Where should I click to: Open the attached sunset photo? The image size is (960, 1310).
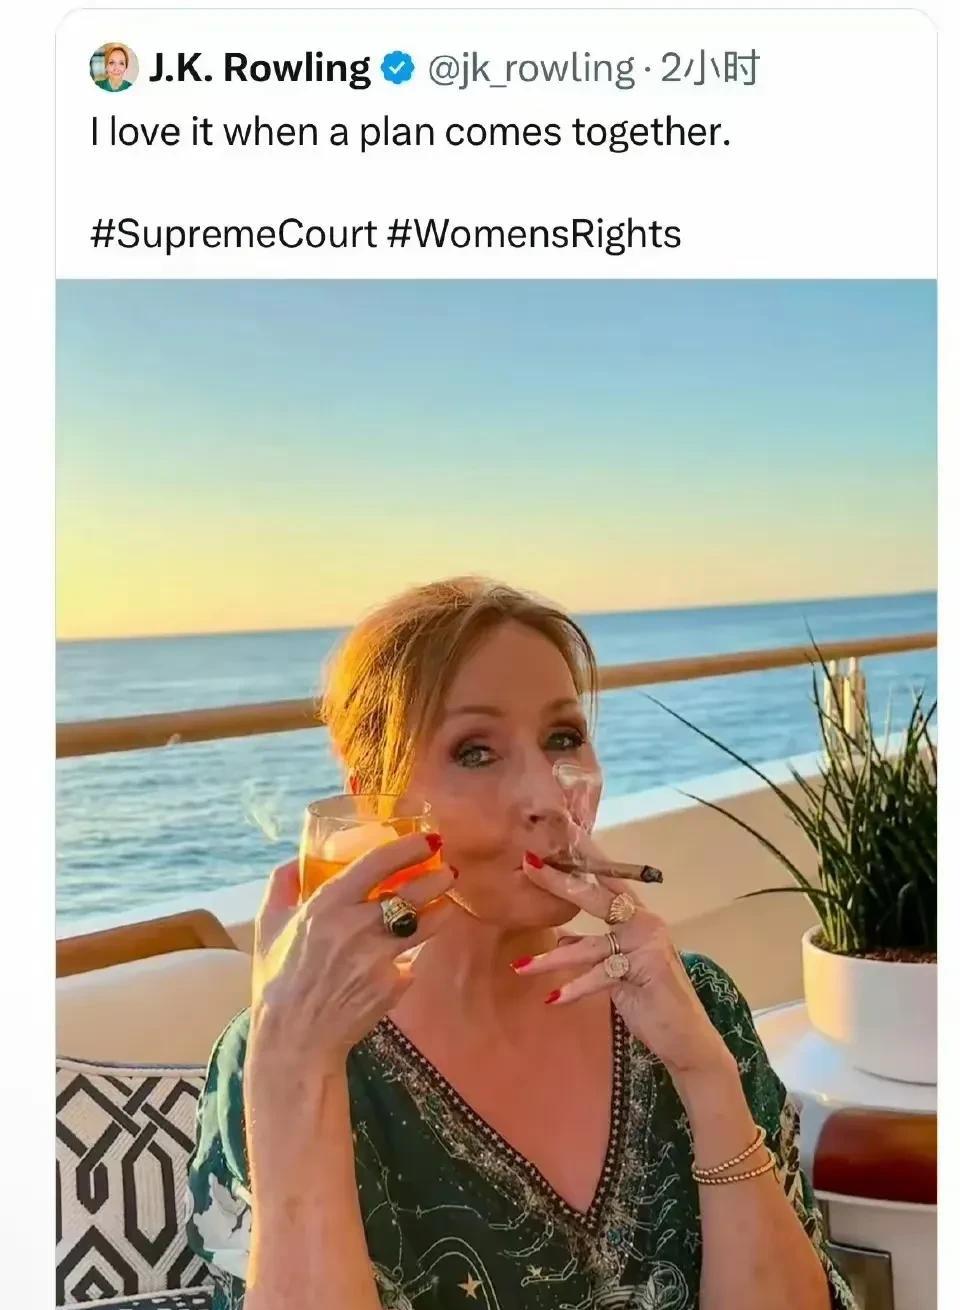point(496,794)
